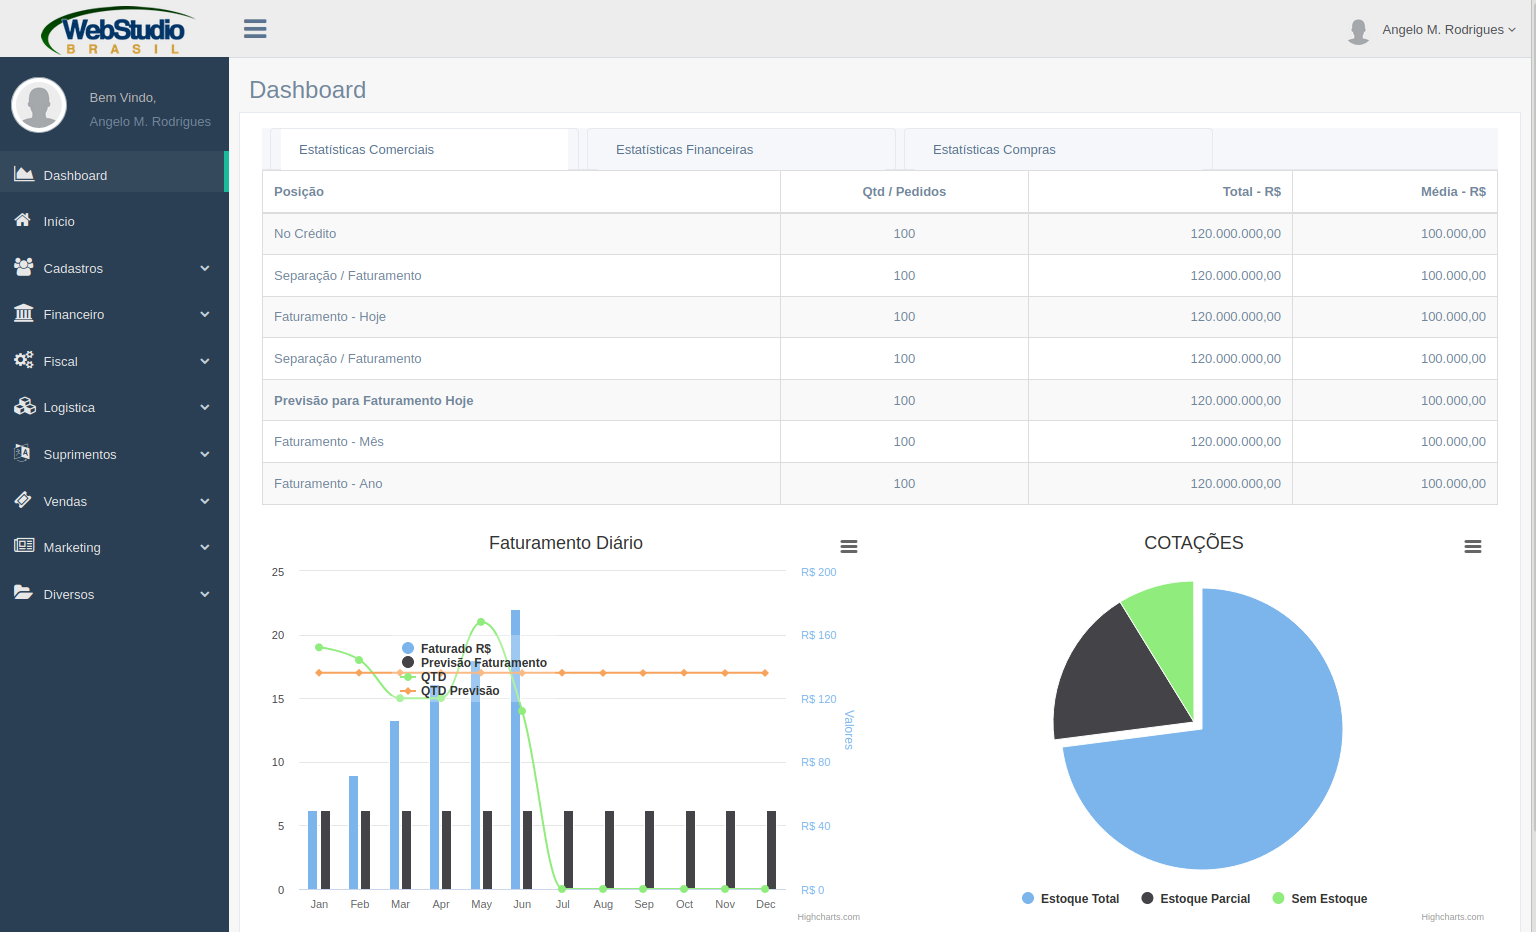This screenshot has width=1536, height=932.
Task: Hide the Sem Estoque pie series
Action: (1319, 899)
